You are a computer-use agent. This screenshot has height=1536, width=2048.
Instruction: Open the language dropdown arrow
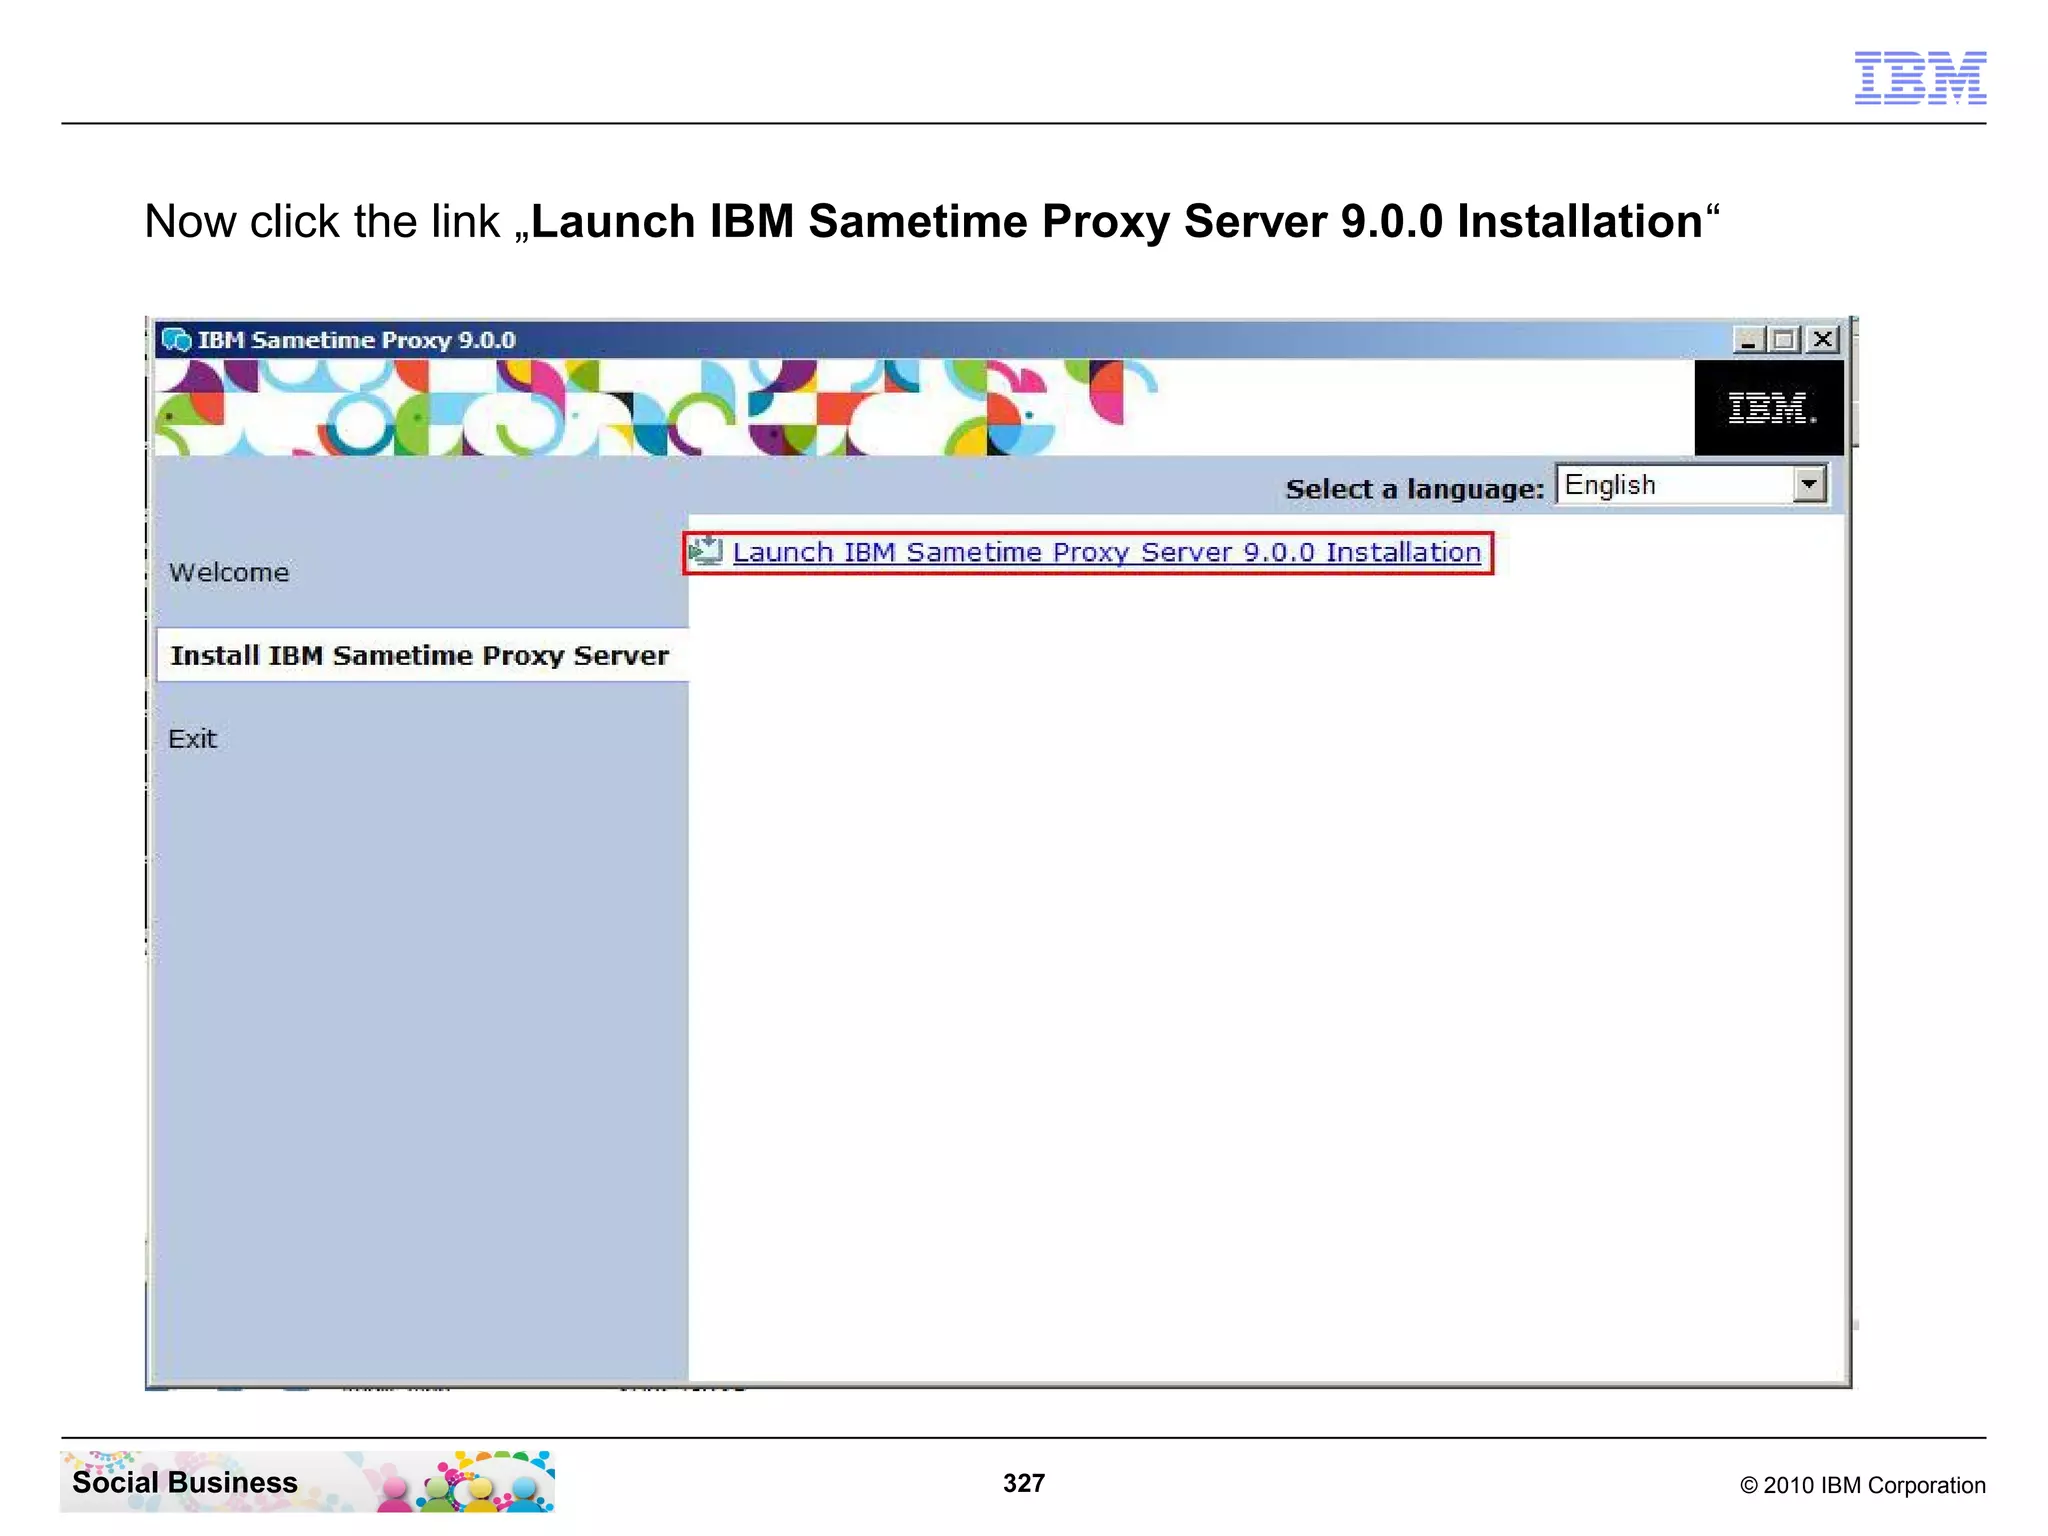point(1808,485)
